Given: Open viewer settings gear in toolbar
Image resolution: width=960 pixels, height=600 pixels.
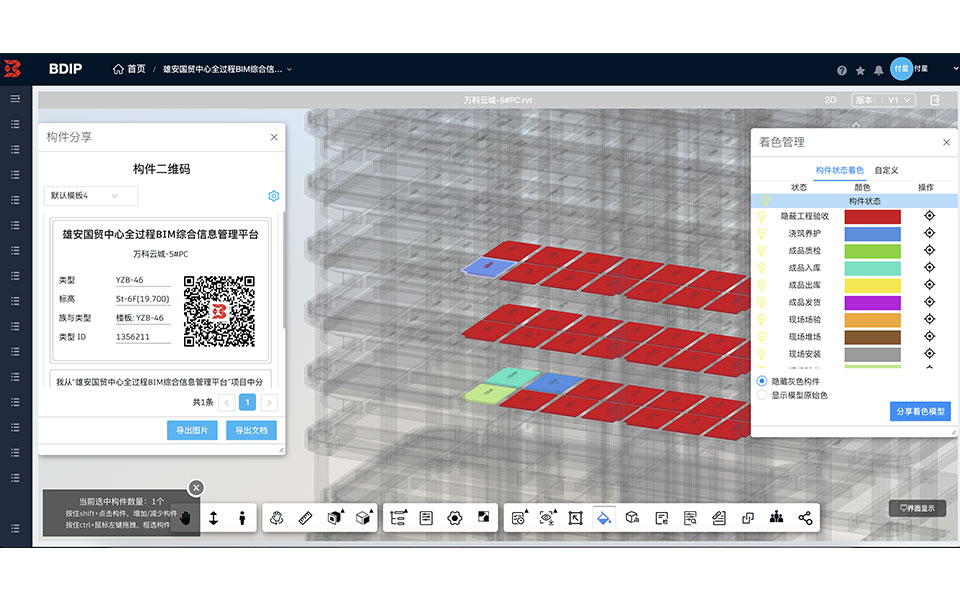Looking at the screenshot, I should pyautogui.click(x=455, y=518).
